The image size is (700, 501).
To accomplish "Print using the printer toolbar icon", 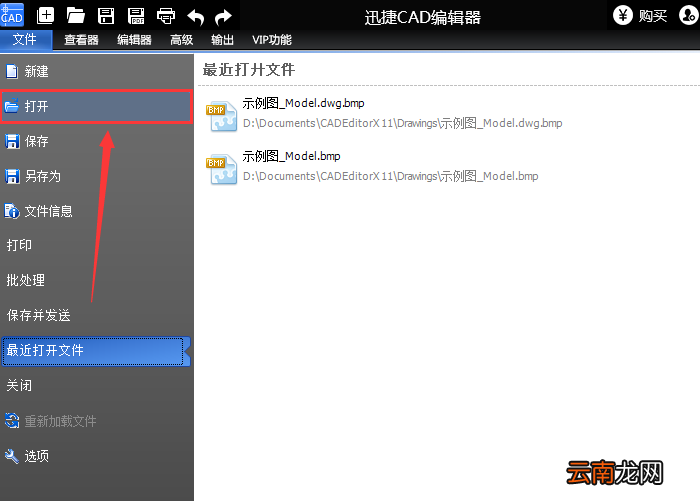I will [x=166, y=16].
